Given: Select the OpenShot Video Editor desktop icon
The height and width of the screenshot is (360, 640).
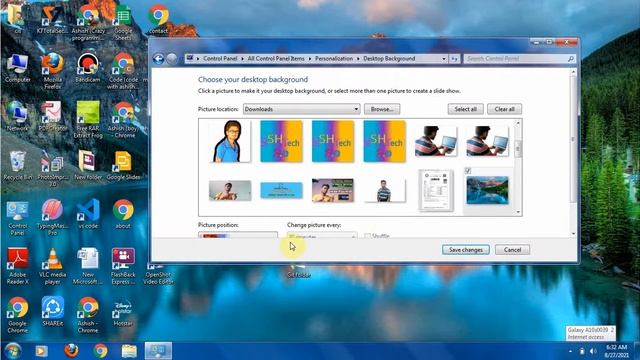Looking at the screenshot, I should (x=158, y=274).
